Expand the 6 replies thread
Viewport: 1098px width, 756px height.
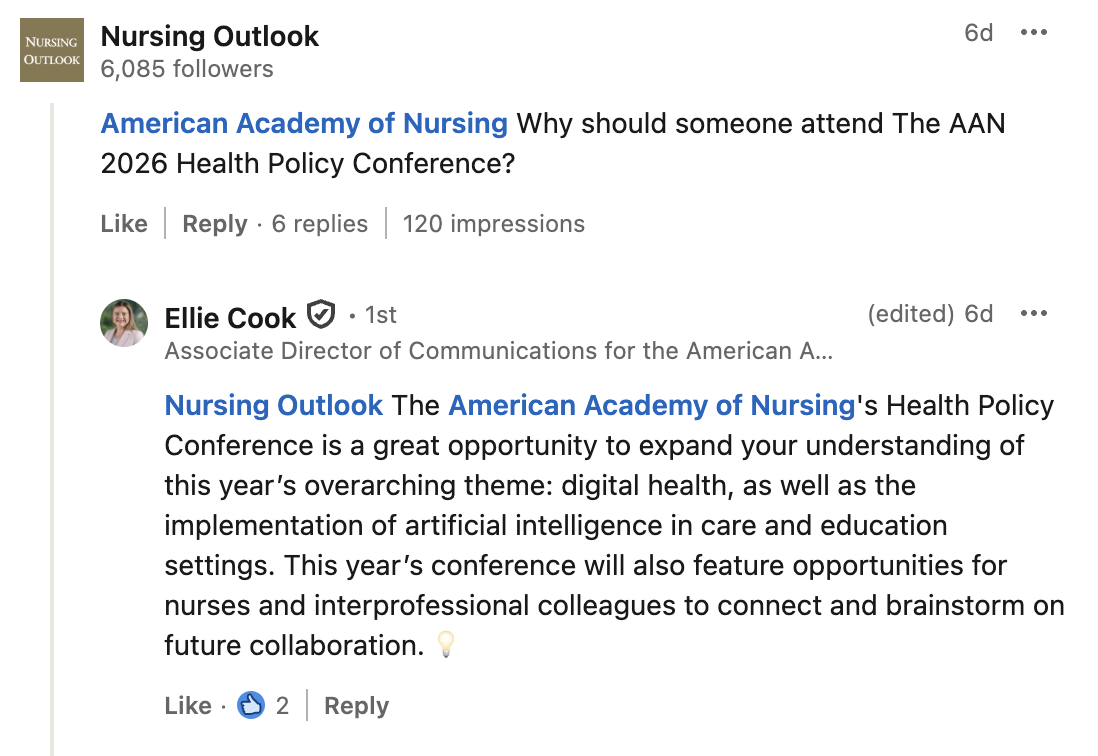[319, 223]
